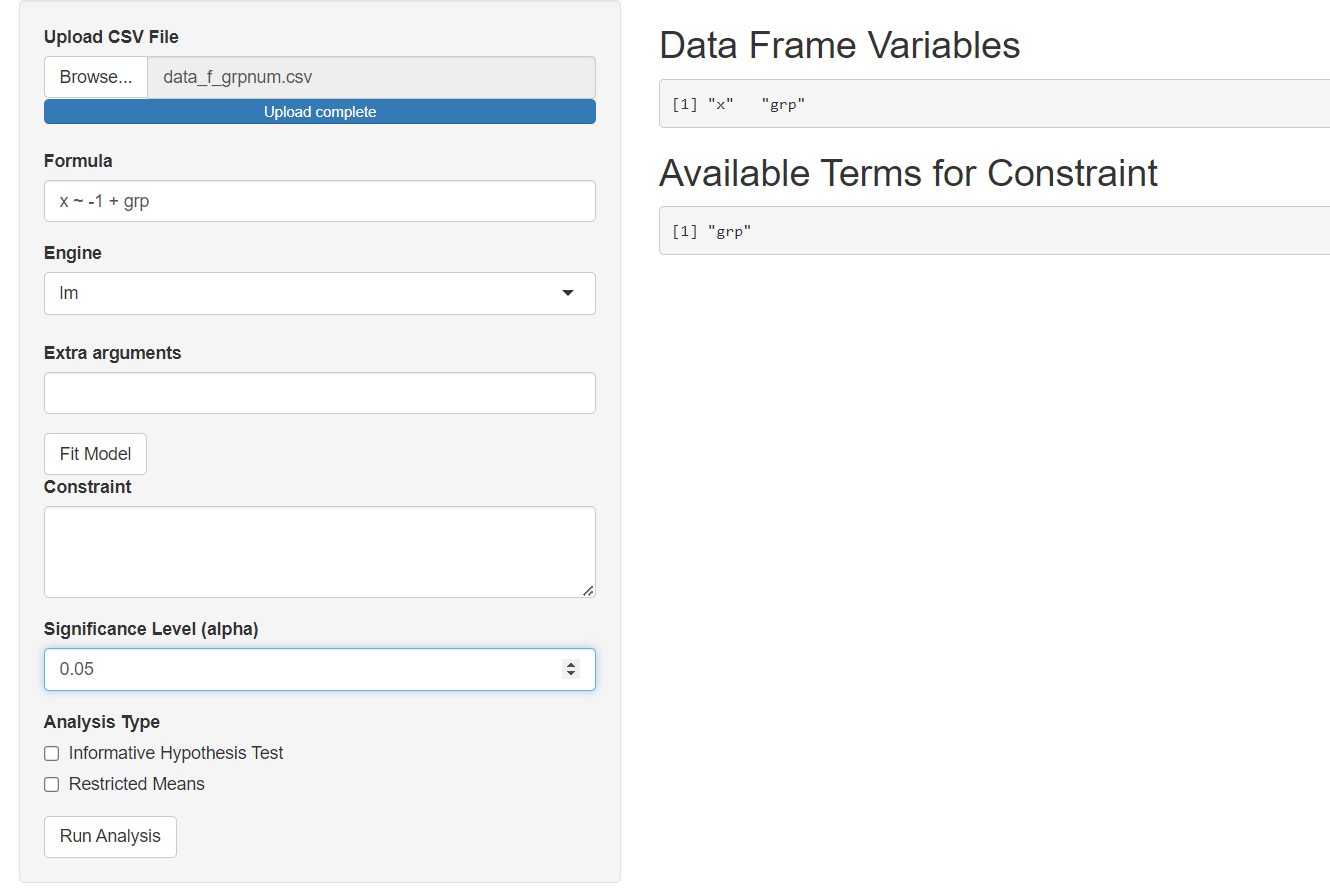Click the Significance Level alpha field
The width and height of the screenshot is (1330, 889).
320,669
